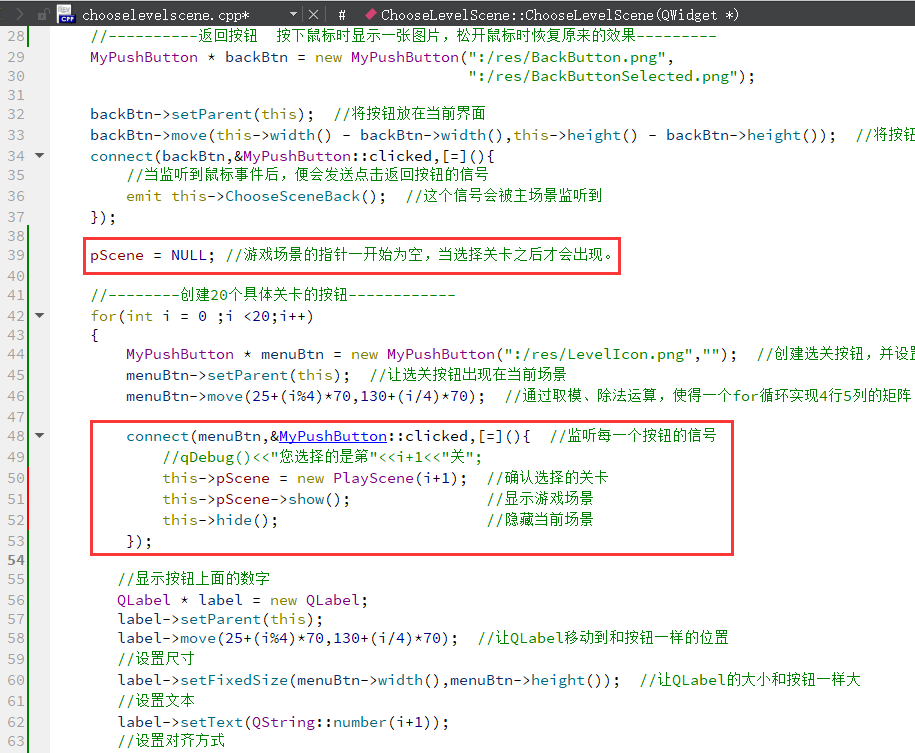This screenshot has width=915, height=753.
Task: Click 'for(int i = 0 ;i <20;i++)' line
Action: pyautogui.click(x=202, y=316)
